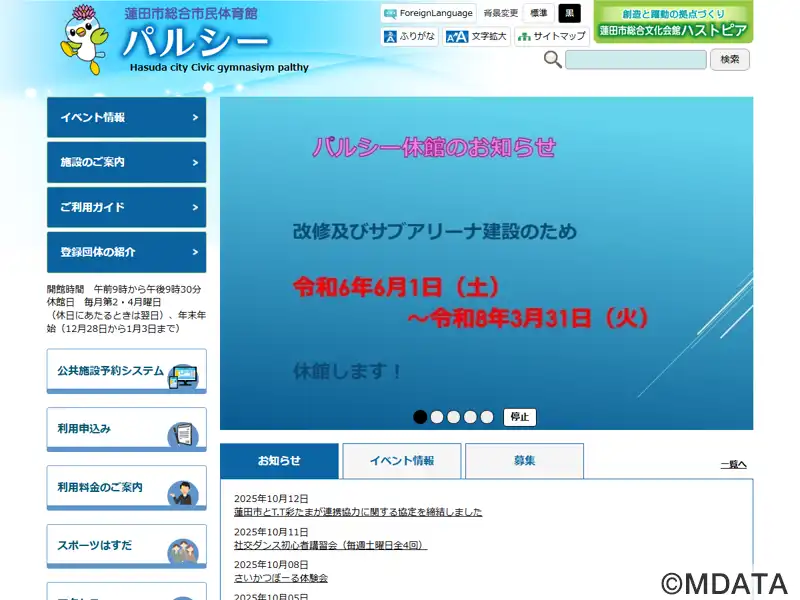Viewport: 800px width, 600px height.
Task: Click the パルシー休館のお知らせ slide banner
Action: 486,263
